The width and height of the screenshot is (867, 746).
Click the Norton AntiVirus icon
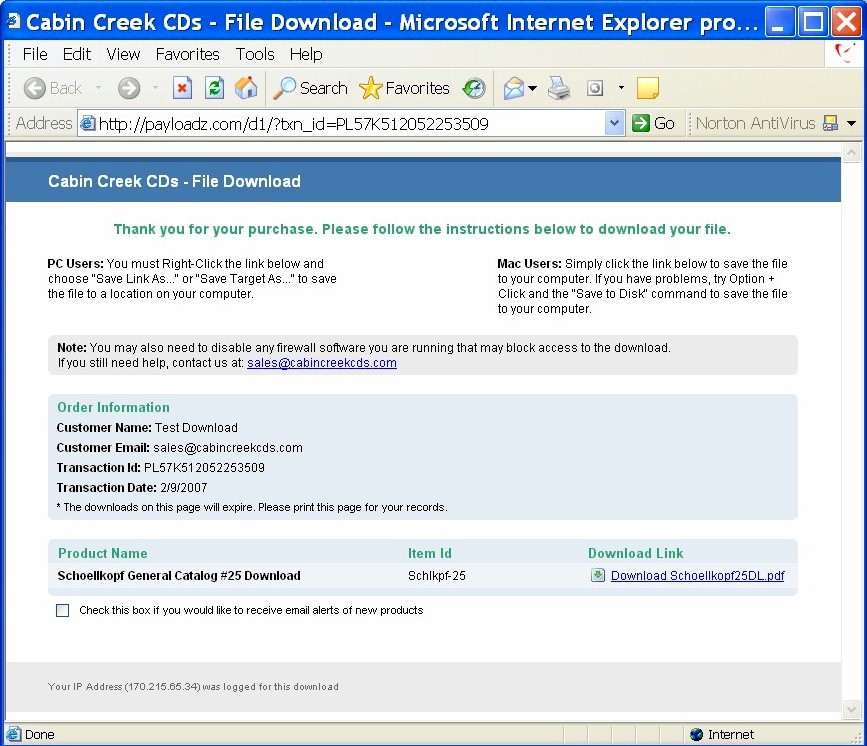click(x=830, y=123)
